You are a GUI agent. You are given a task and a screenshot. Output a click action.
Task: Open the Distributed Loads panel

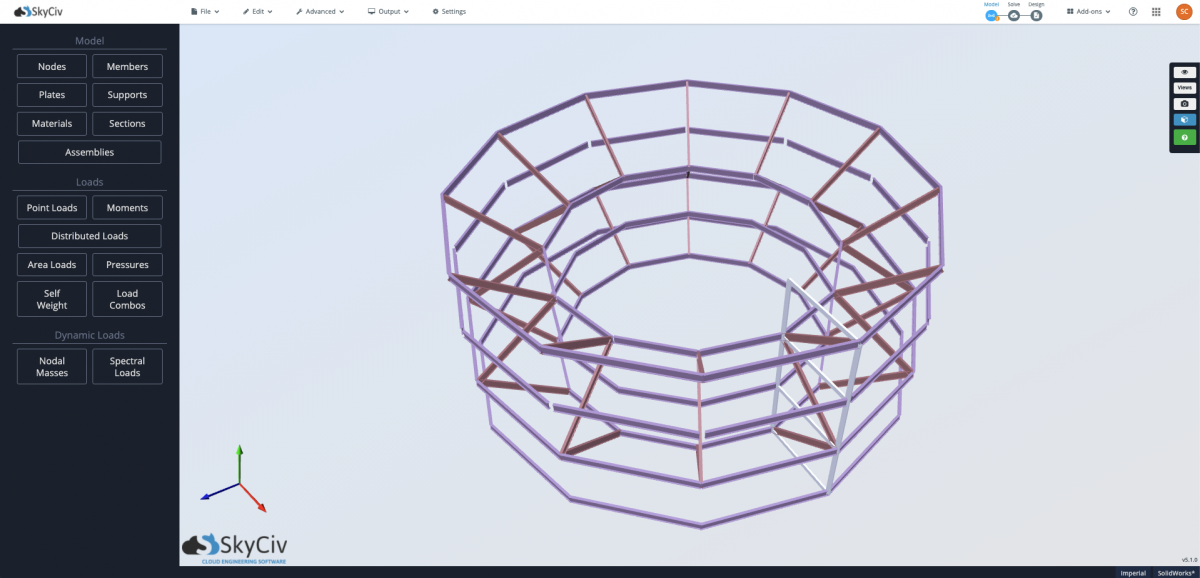[x=89, y=235]
